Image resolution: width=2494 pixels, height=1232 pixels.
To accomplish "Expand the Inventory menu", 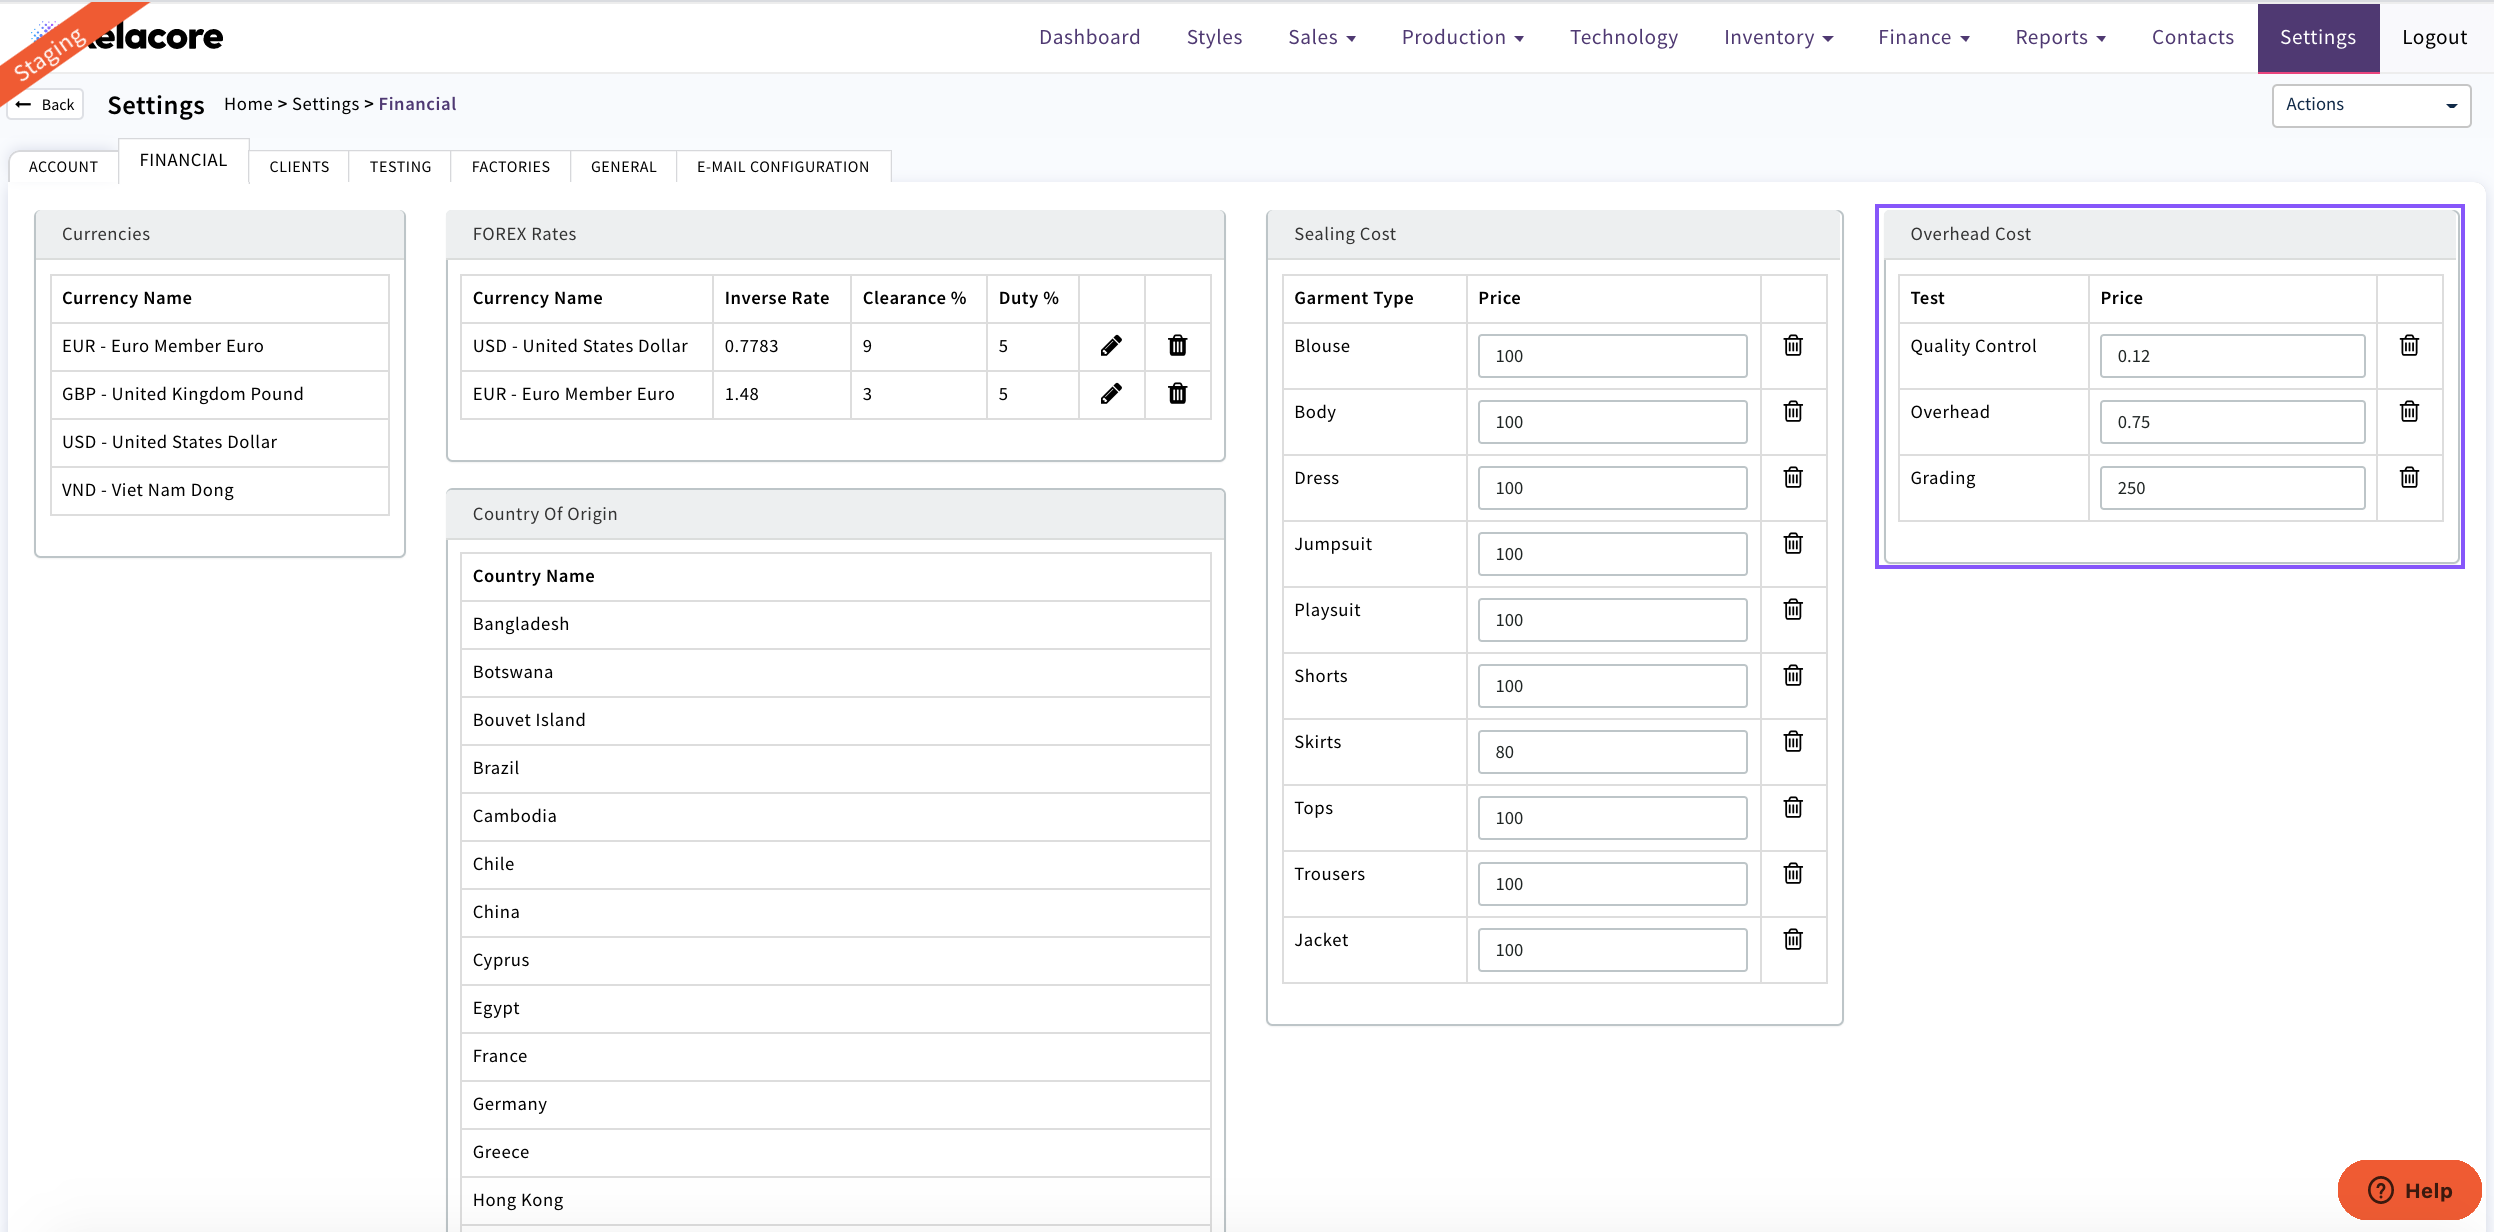I will [x=1777, y=37].
